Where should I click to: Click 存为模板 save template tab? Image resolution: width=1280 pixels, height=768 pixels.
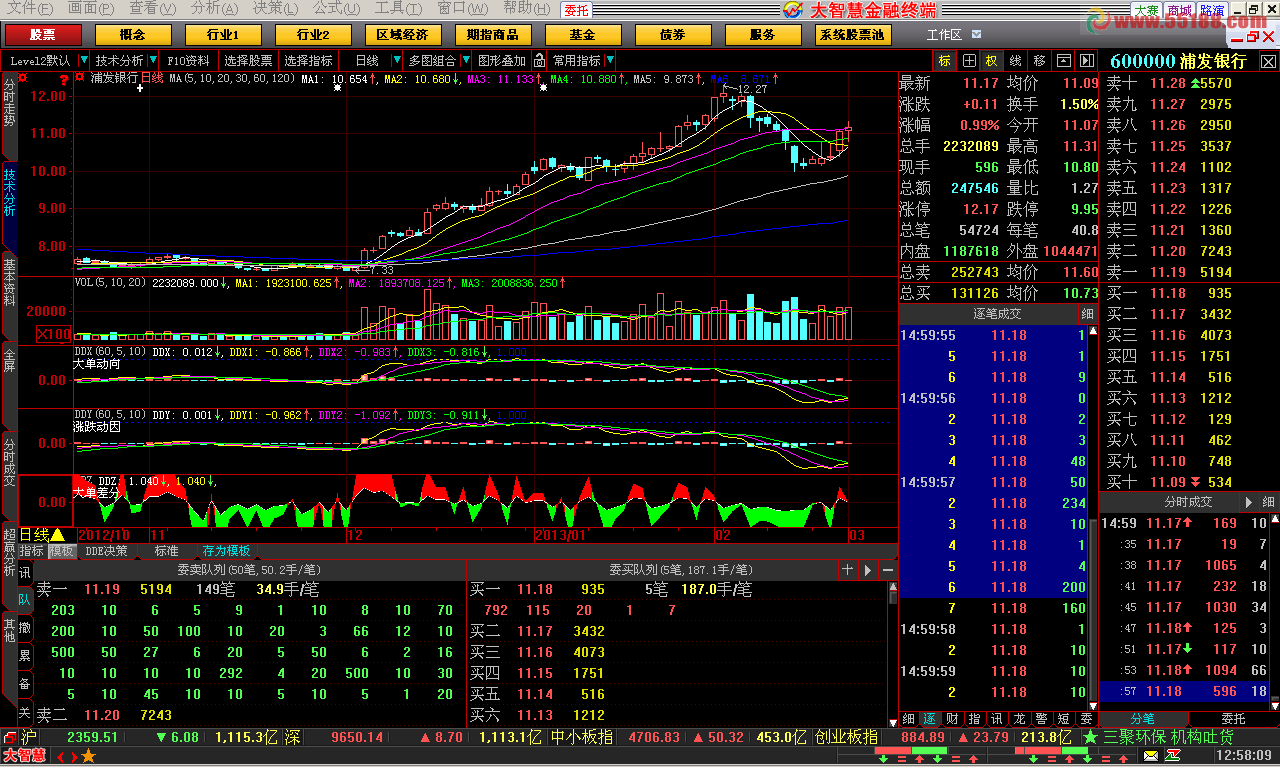(226, 551)
